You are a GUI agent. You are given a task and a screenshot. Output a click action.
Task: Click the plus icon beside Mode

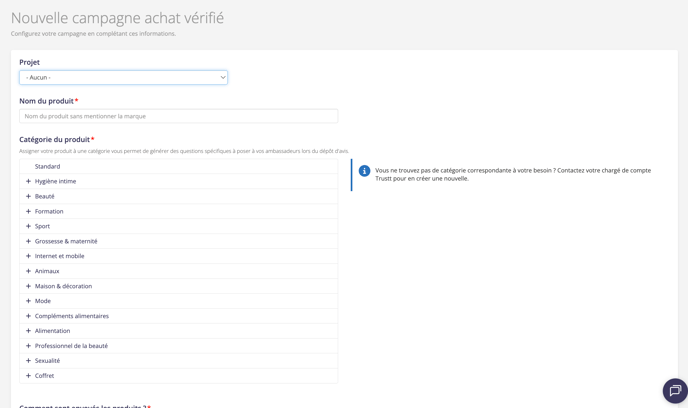[28, 301]
